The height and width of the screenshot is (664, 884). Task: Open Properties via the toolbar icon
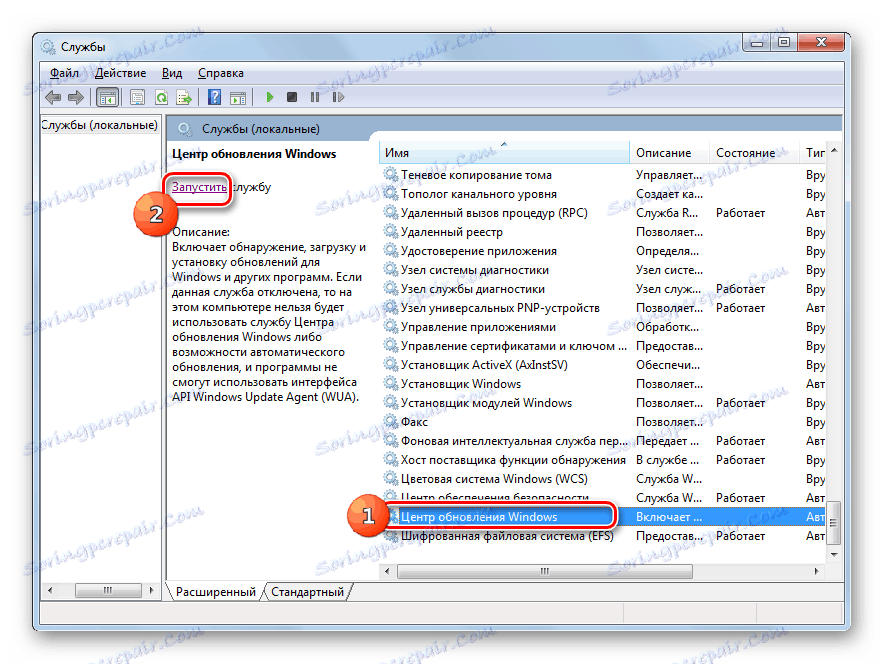point(138,98)
